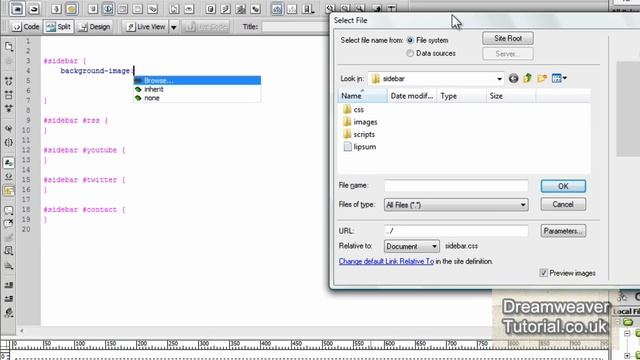Open the css folder

[x=353, y=109]
